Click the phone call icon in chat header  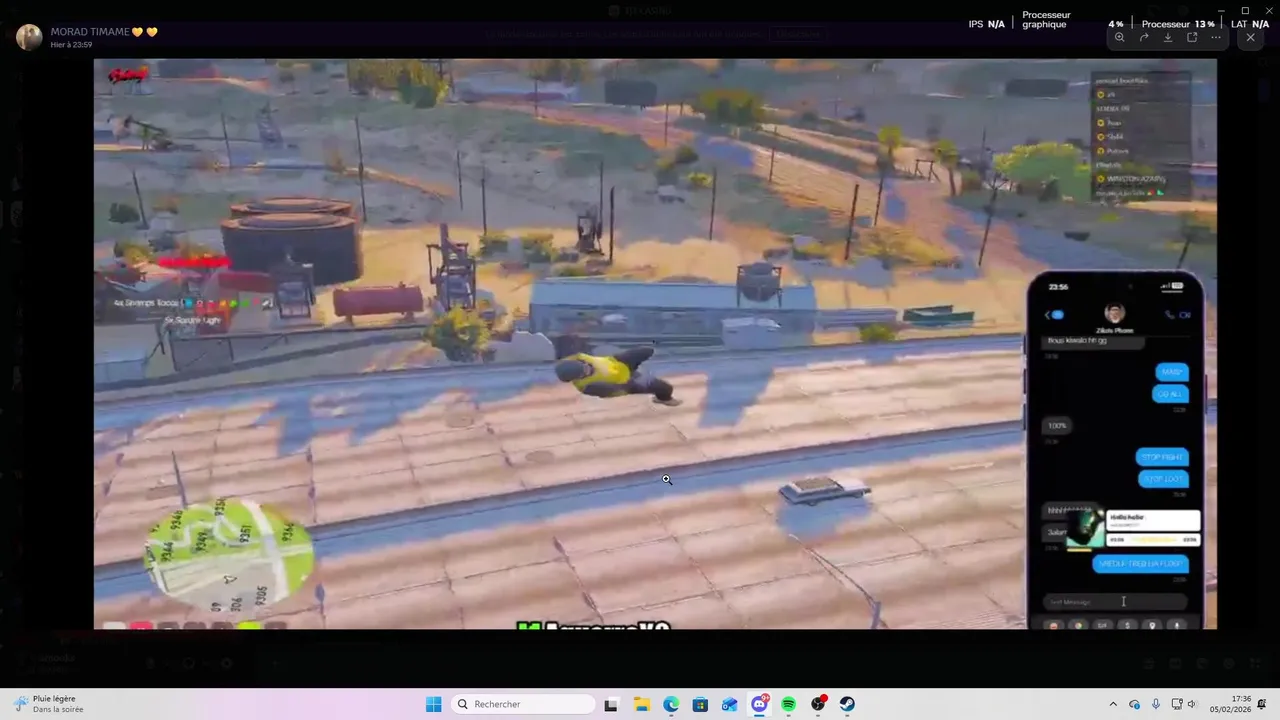pyautogui.click(x=1170, y=315)
